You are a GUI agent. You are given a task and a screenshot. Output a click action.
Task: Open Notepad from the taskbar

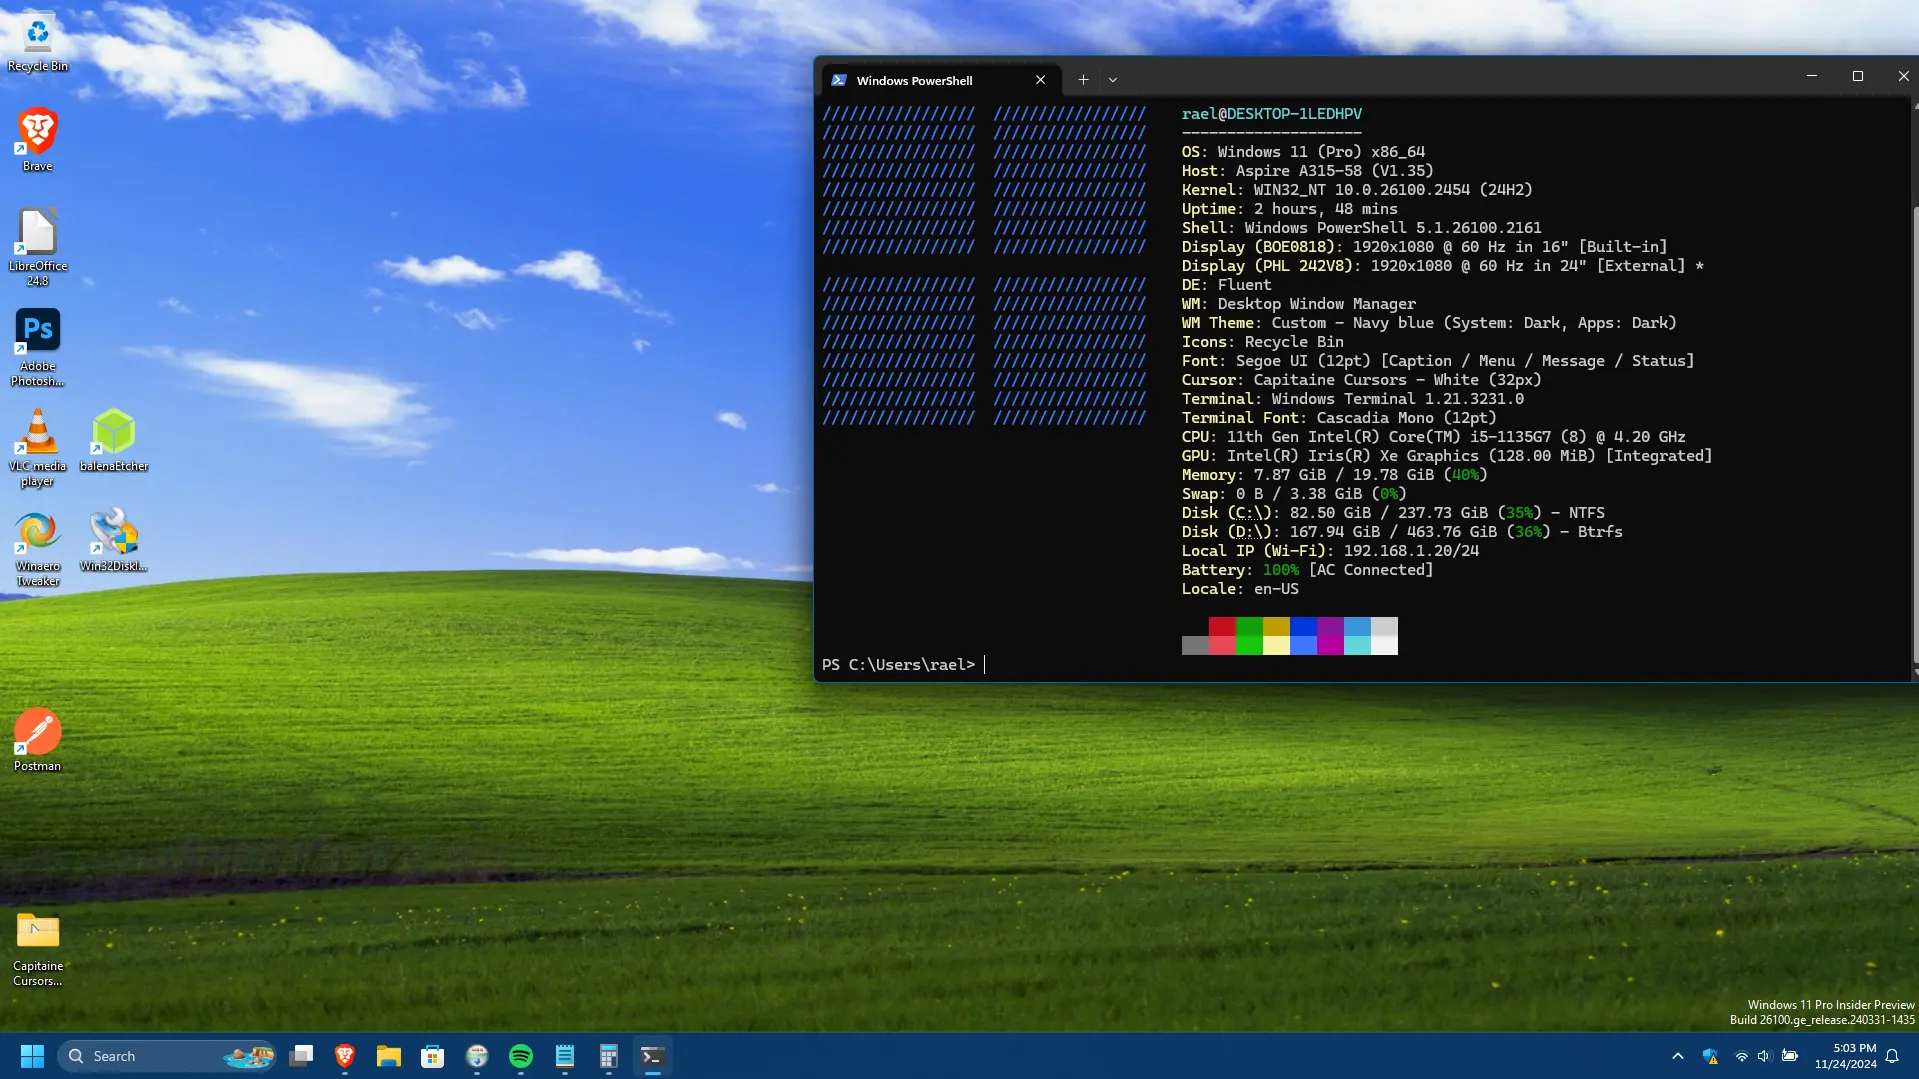tap(565, 1056)
